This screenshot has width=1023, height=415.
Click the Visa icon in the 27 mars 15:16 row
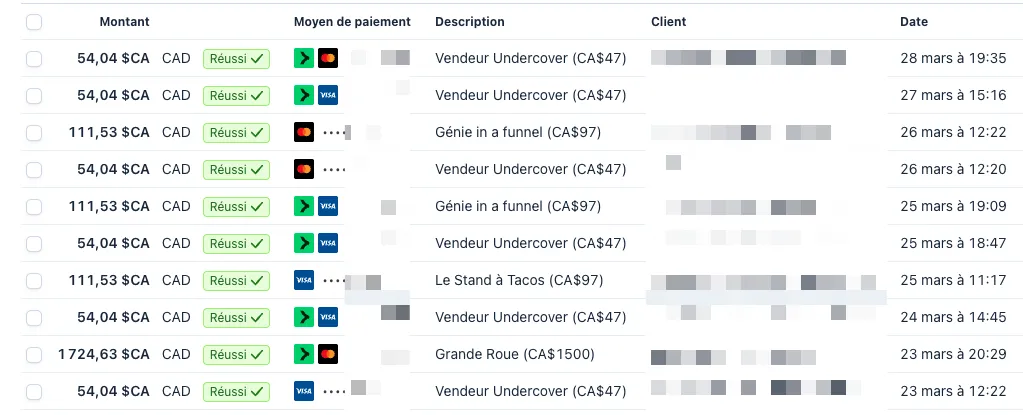click(x=327, y=96)
